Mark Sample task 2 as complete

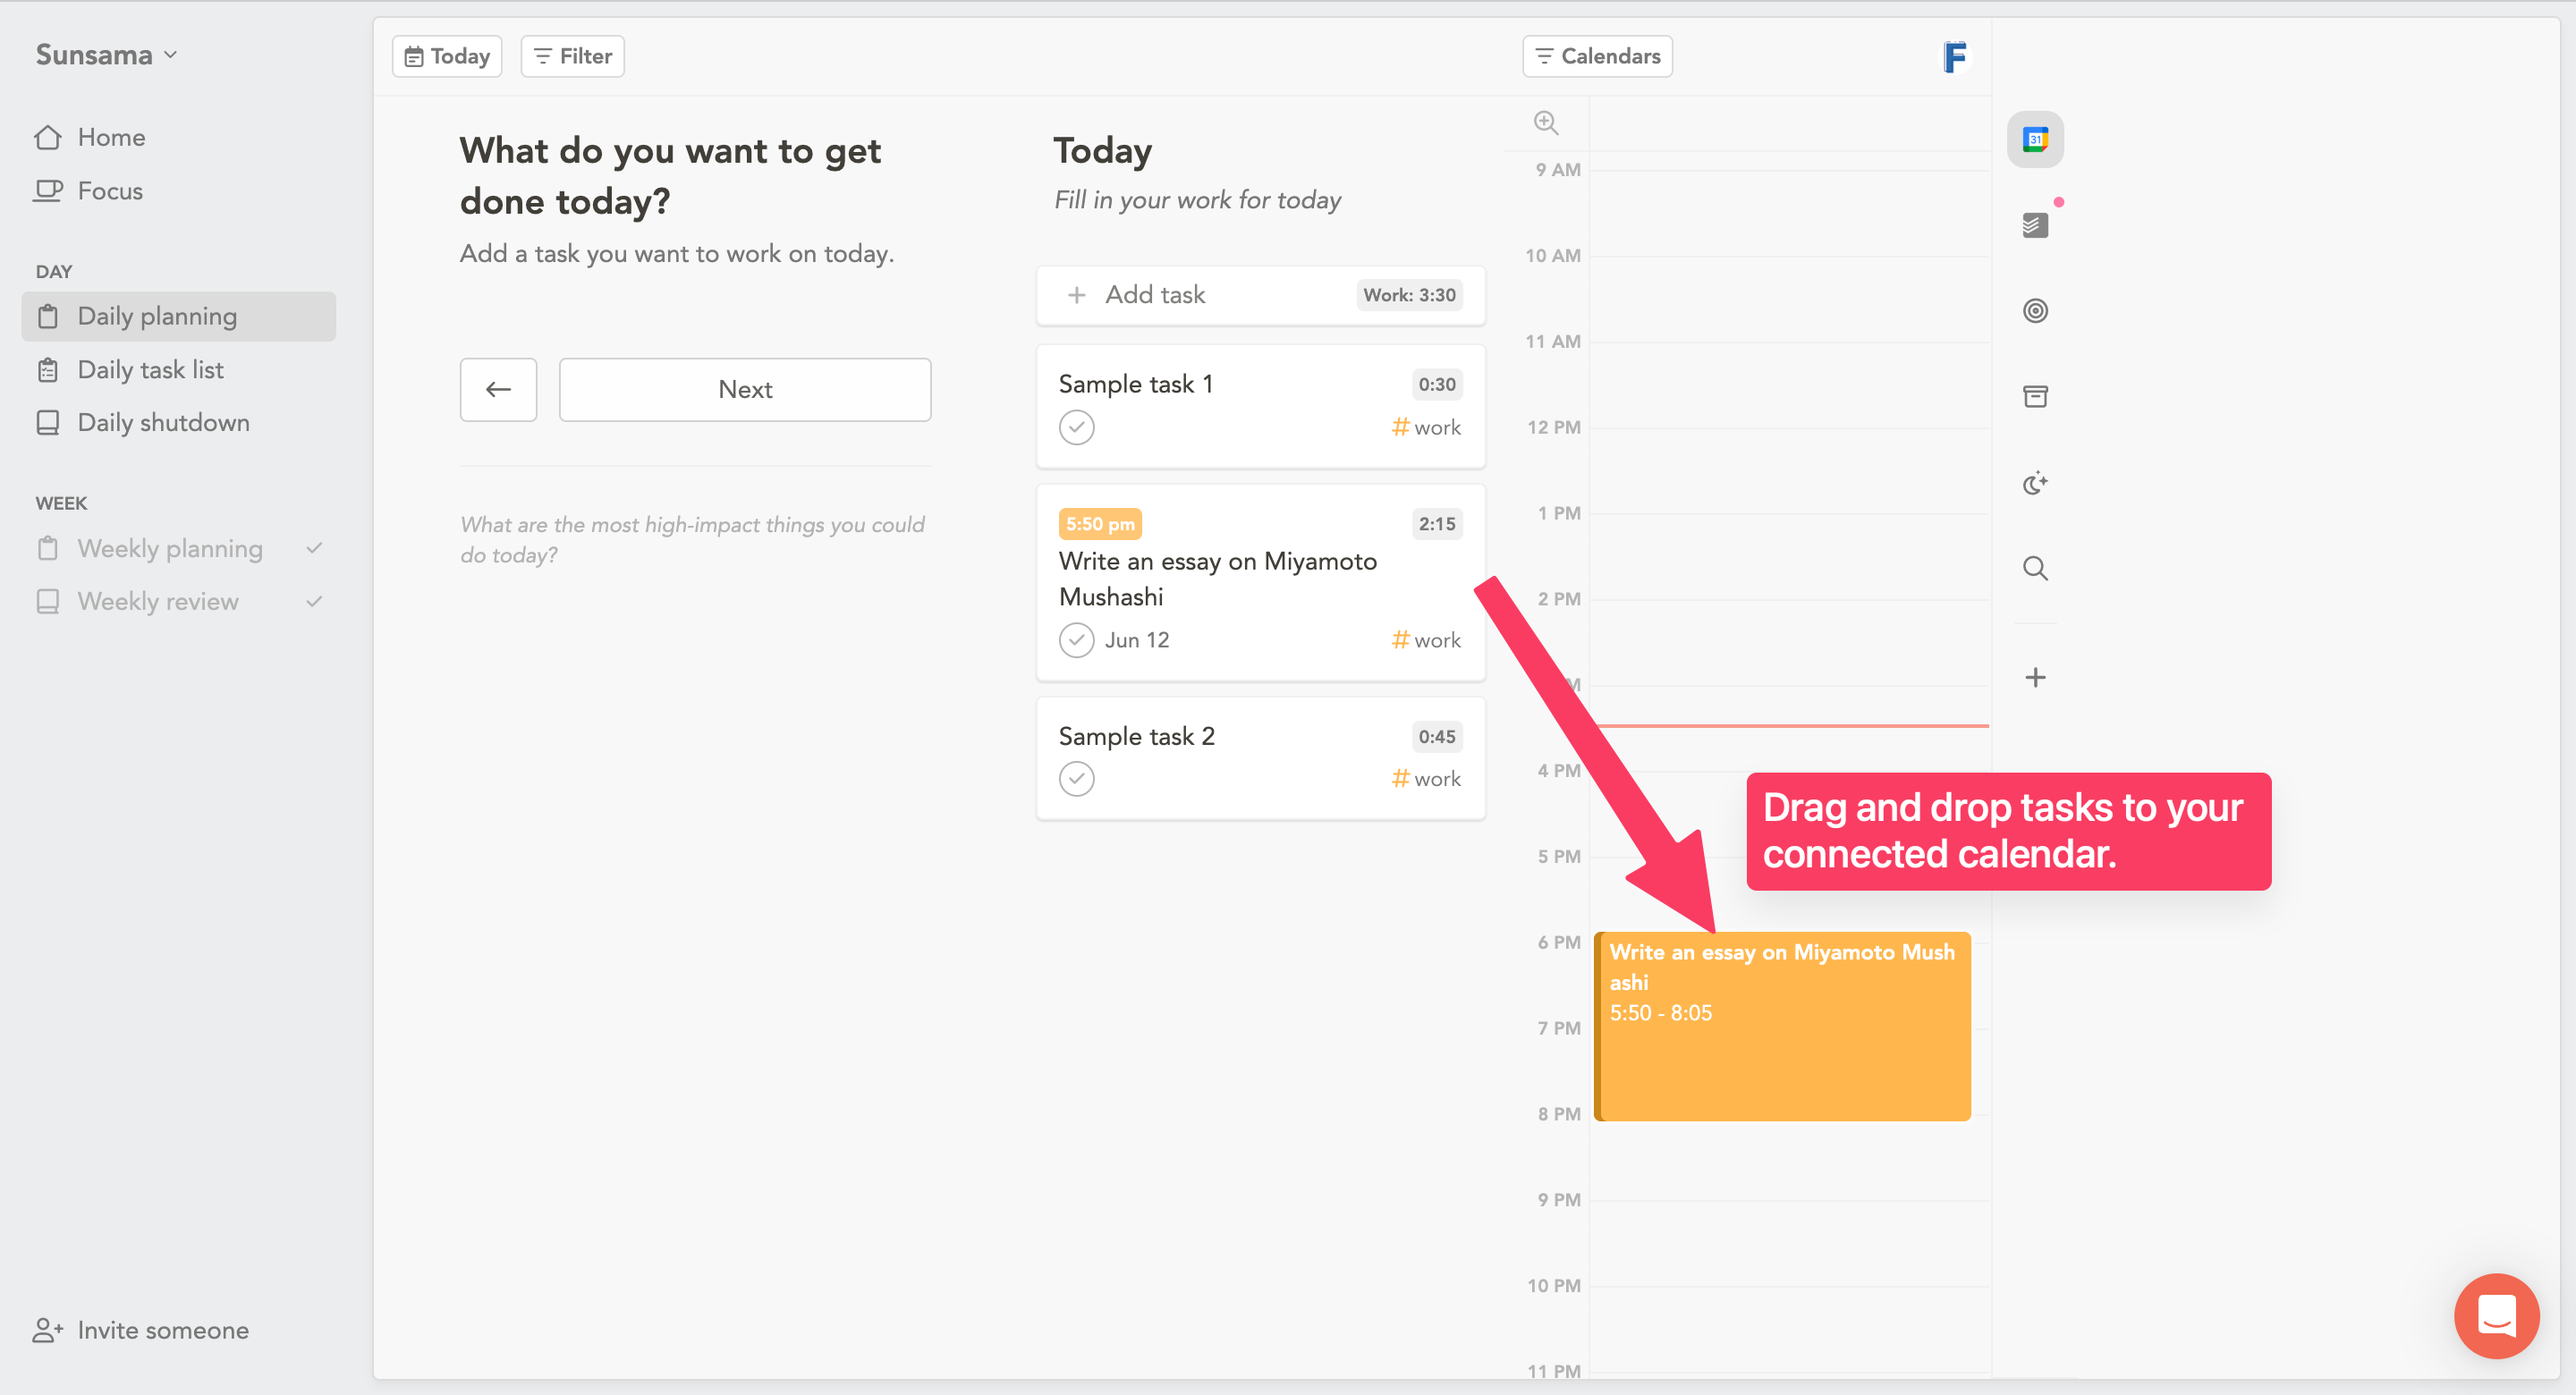click(x=1076, y=779)
